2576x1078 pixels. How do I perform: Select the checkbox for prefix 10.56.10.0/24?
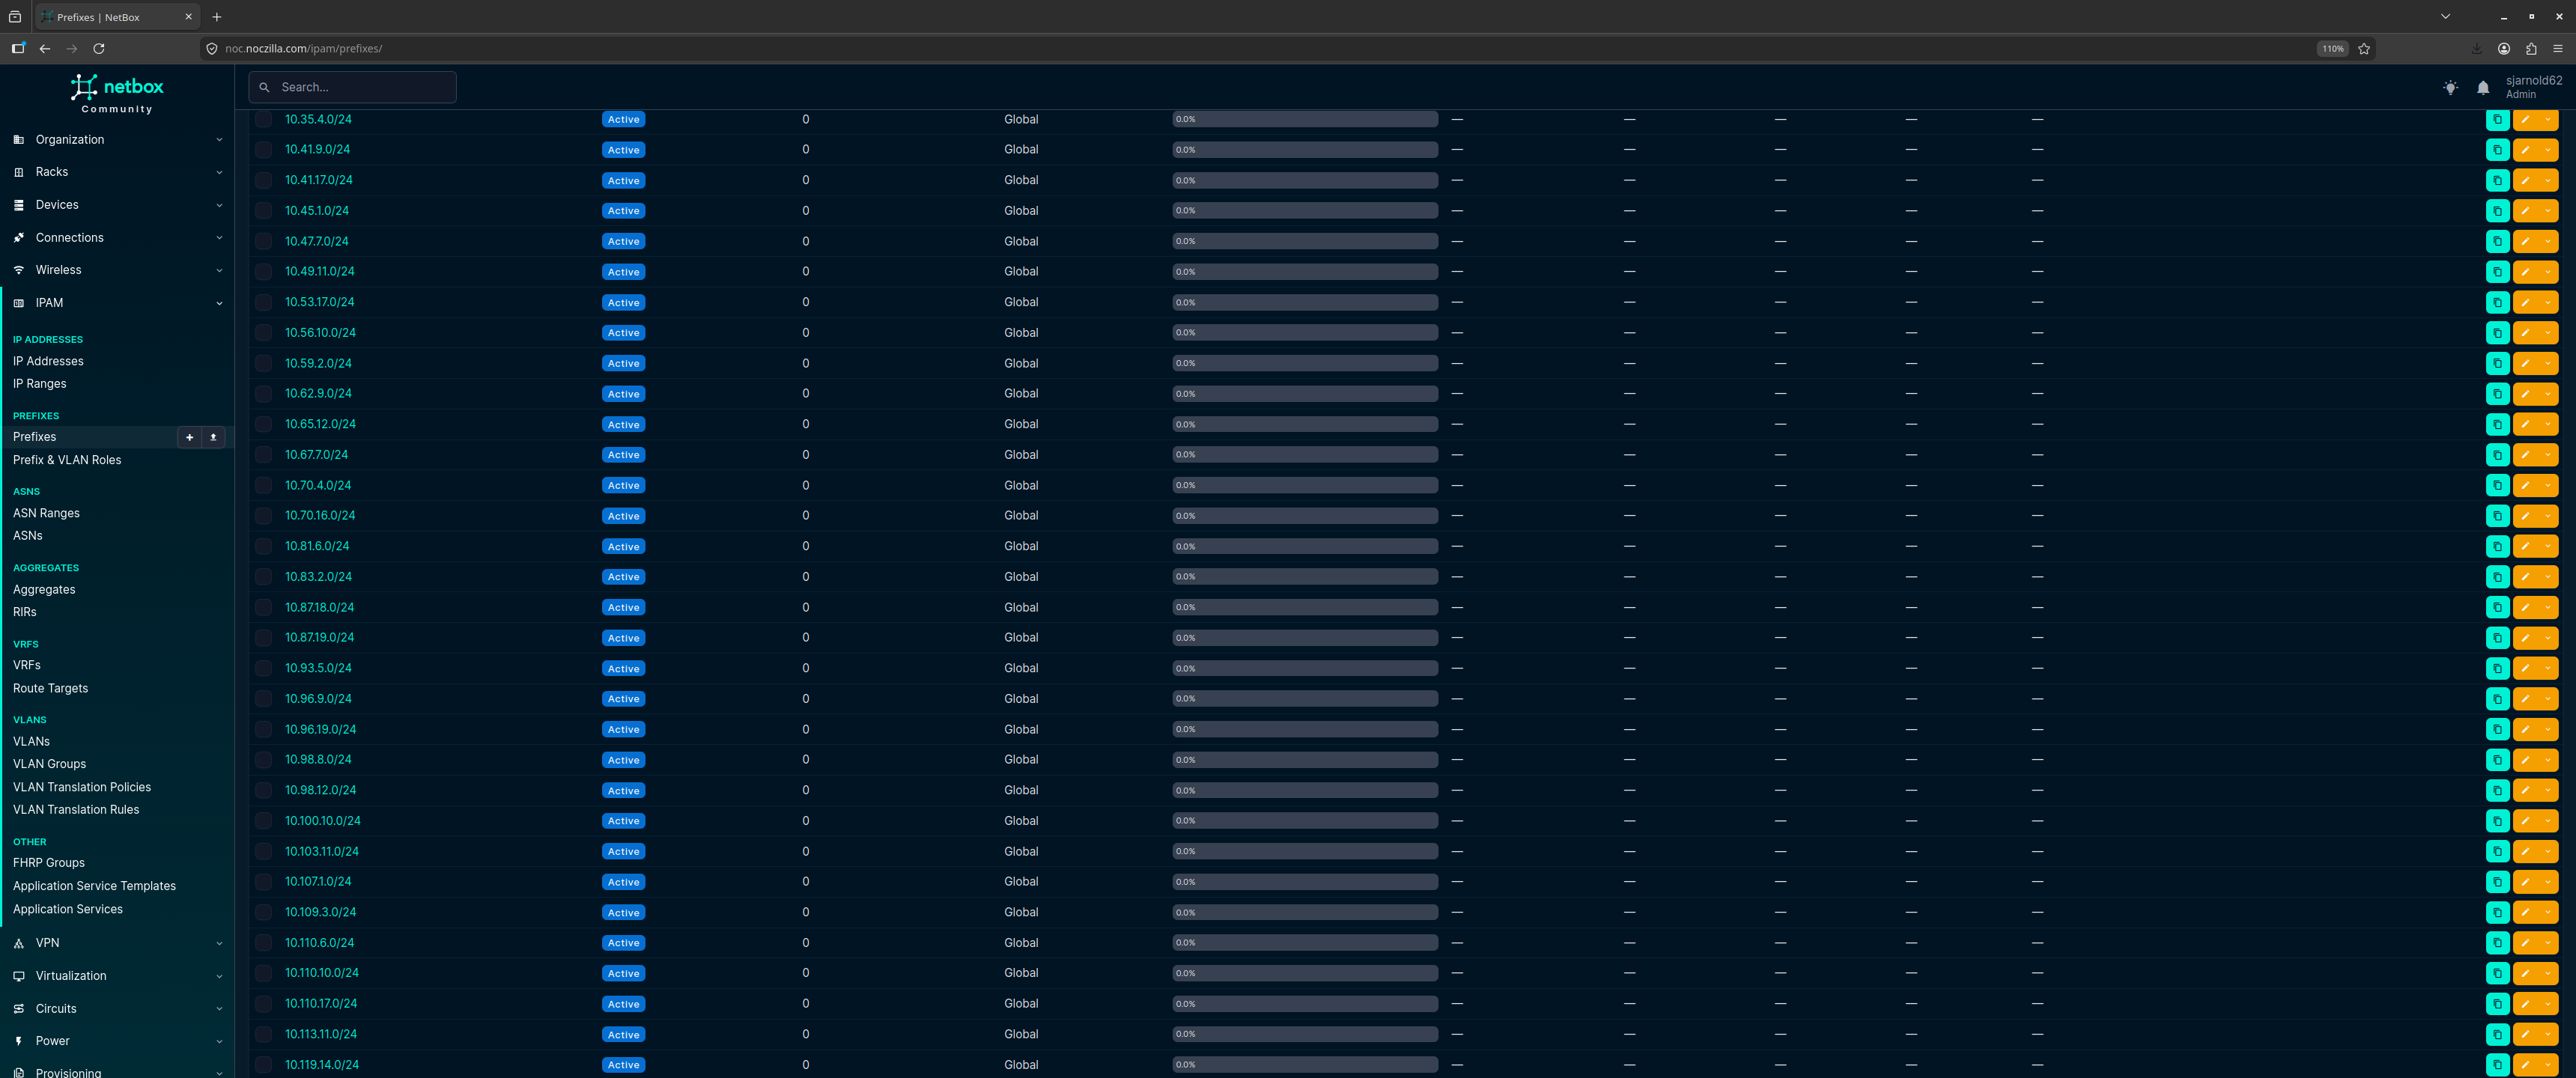pyautogui.click(x=263, y=333)
